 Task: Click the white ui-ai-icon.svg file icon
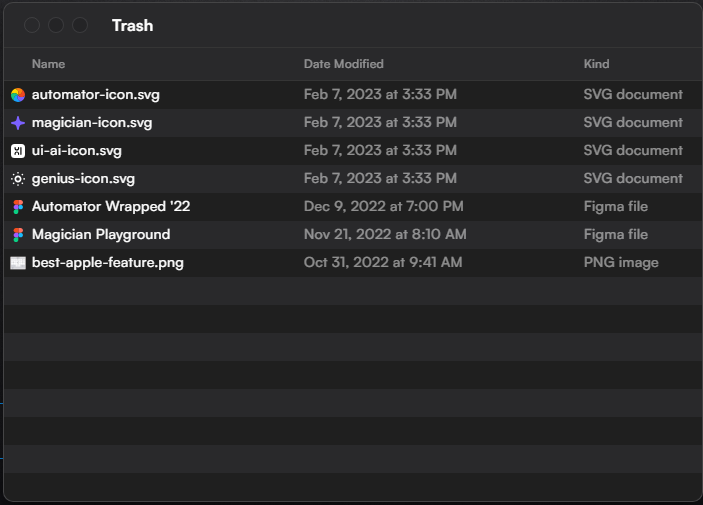click(18, 151)
